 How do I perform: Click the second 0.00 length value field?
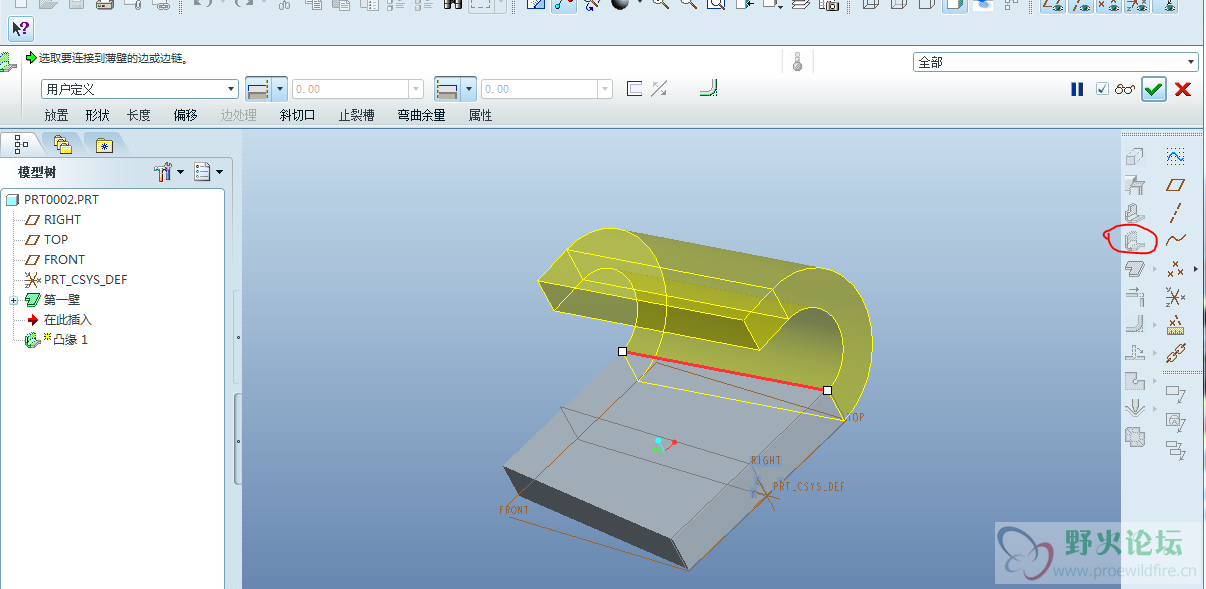[x=539, y=89]
